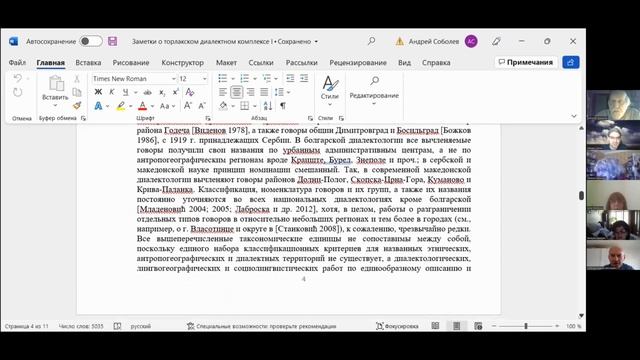This screenshot has width=640, height=360.
Task: Collapse the ribbon with chevron arrow
Action: tap(574, 116)
